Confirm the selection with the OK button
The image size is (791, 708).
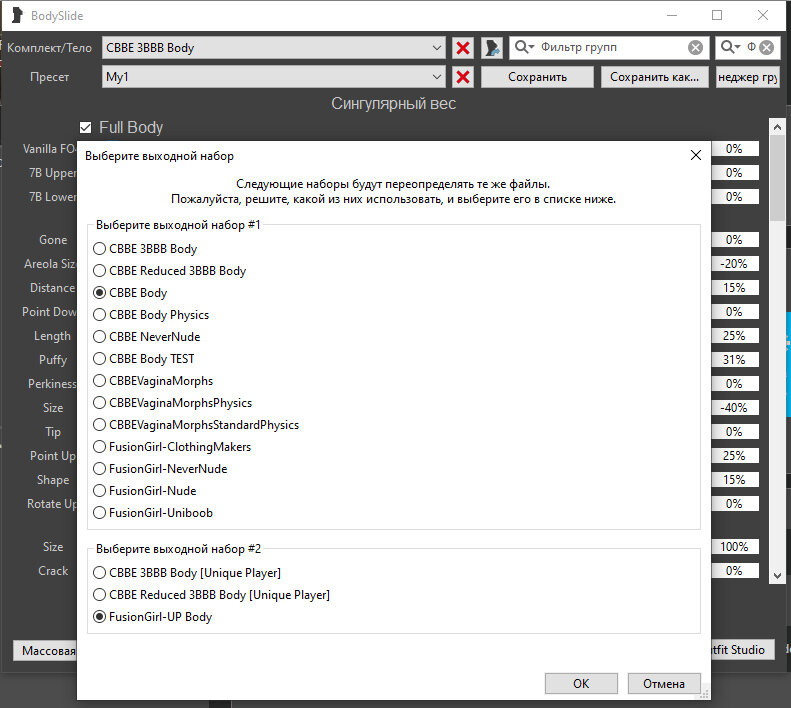click(581, 684)
